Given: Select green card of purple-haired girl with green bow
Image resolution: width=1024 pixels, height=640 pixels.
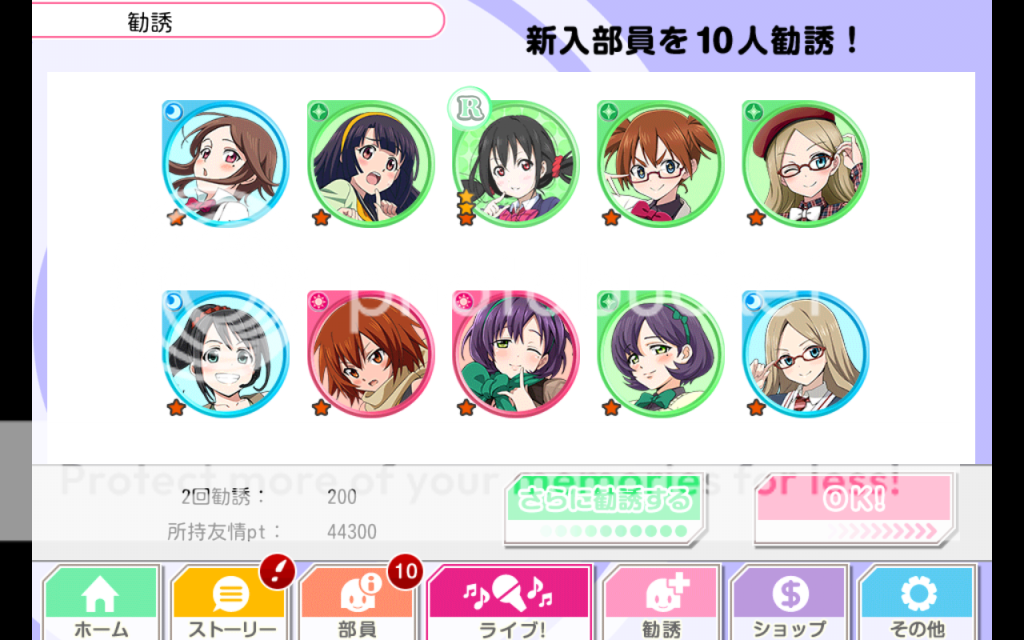Looking at the screenshot, I should pyautogui.click(x=660, y=354).
